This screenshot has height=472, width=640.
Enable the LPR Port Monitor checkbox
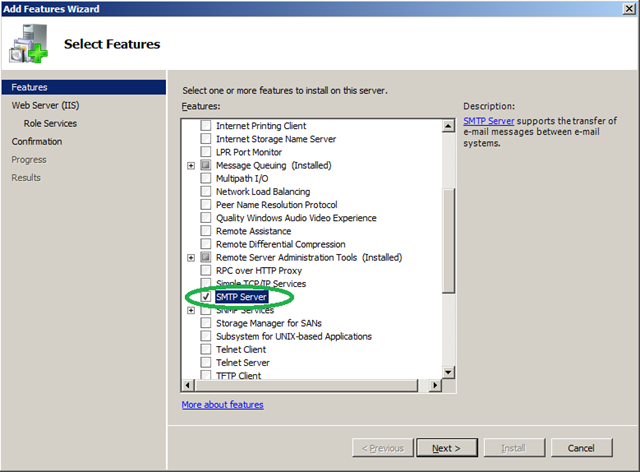click(206, 152)
